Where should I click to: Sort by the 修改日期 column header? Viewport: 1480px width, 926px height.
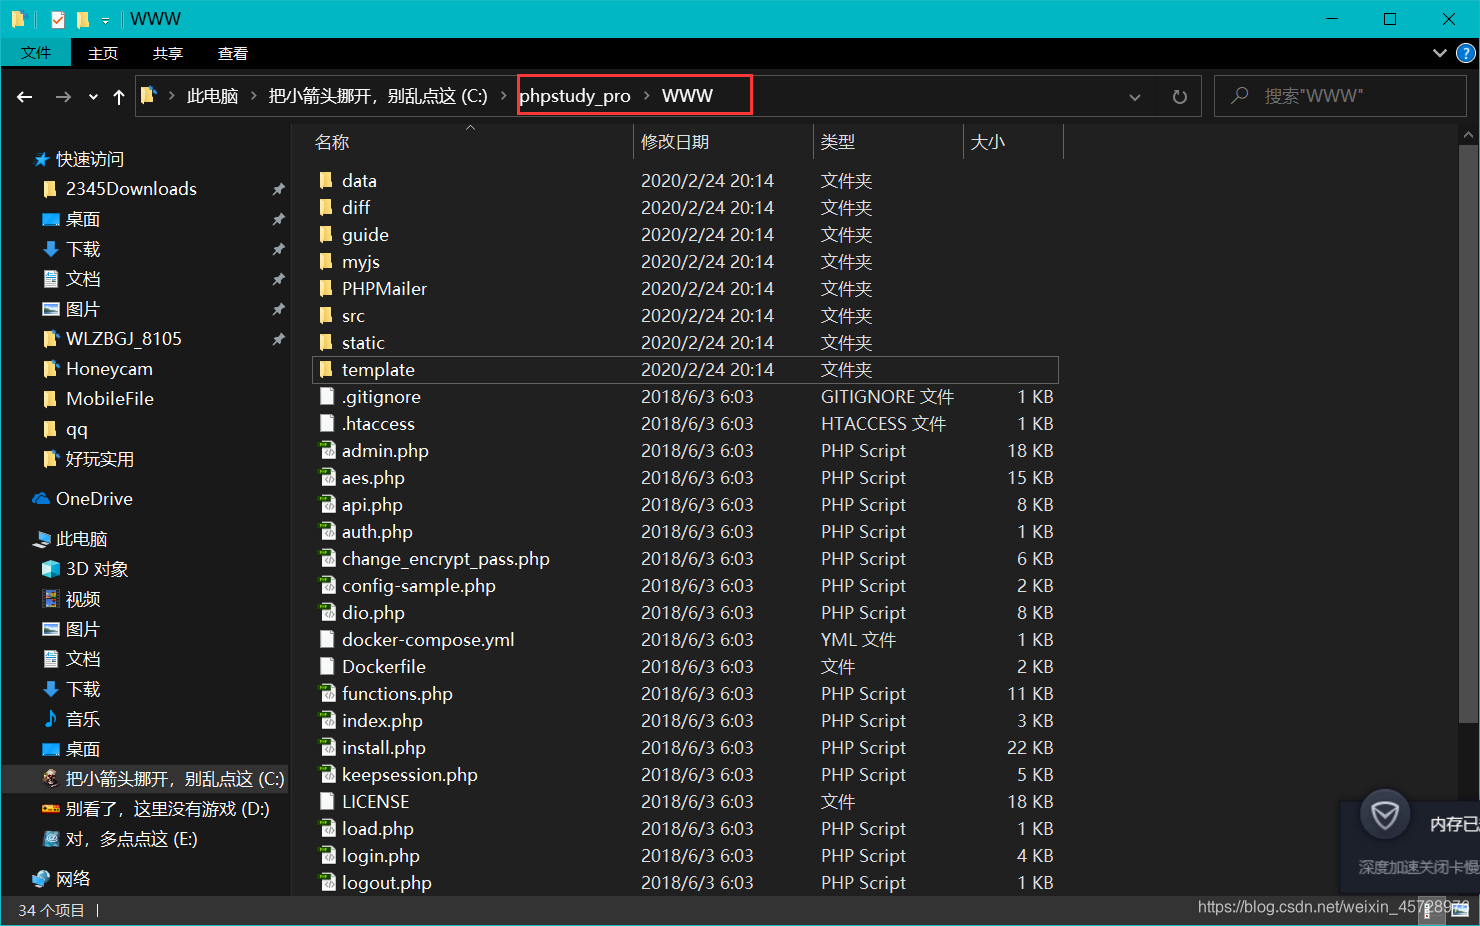tap(675, 142)
